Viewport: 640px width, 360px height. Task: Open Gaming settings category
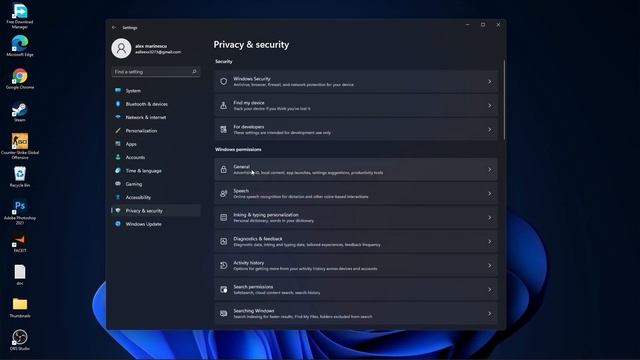[x=156, y=184]
